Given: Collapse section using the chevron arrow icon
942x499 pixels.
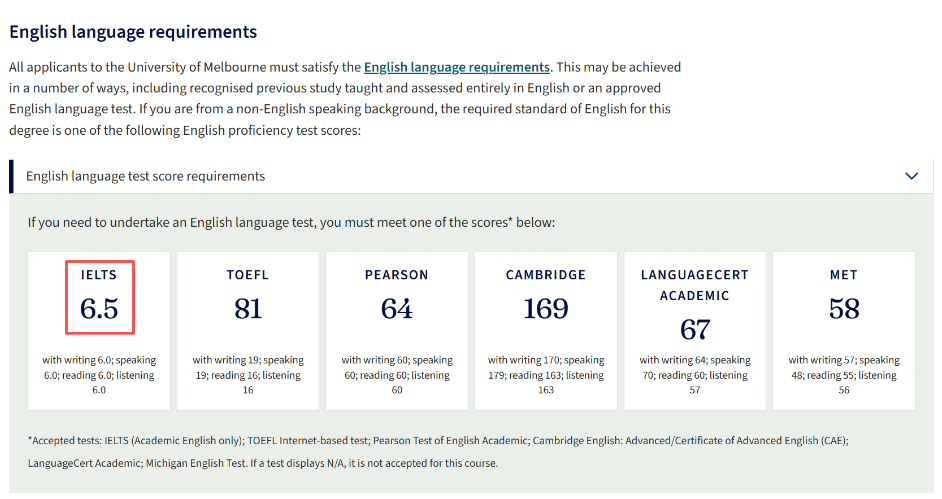Looking at the screenshot, I should [x=911, y=176].
